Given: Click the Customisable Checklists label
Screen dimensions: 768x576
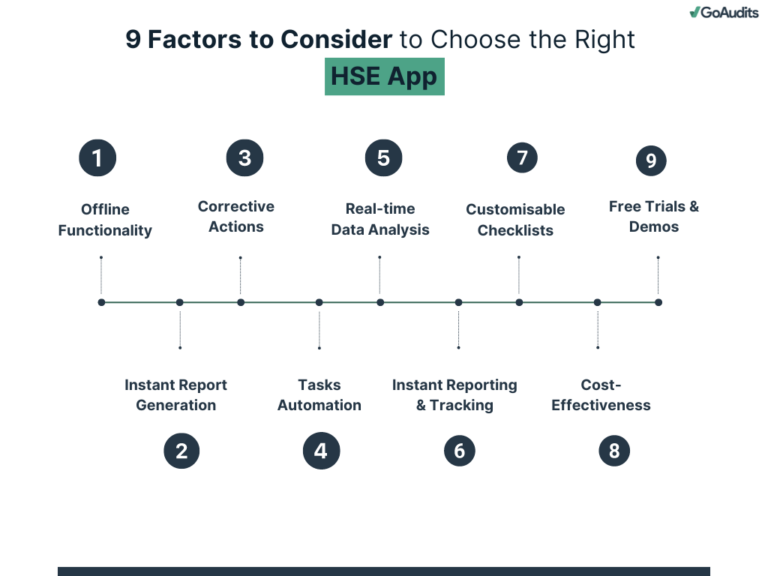Looking at the screenshot, I should [x=515, y=220].
